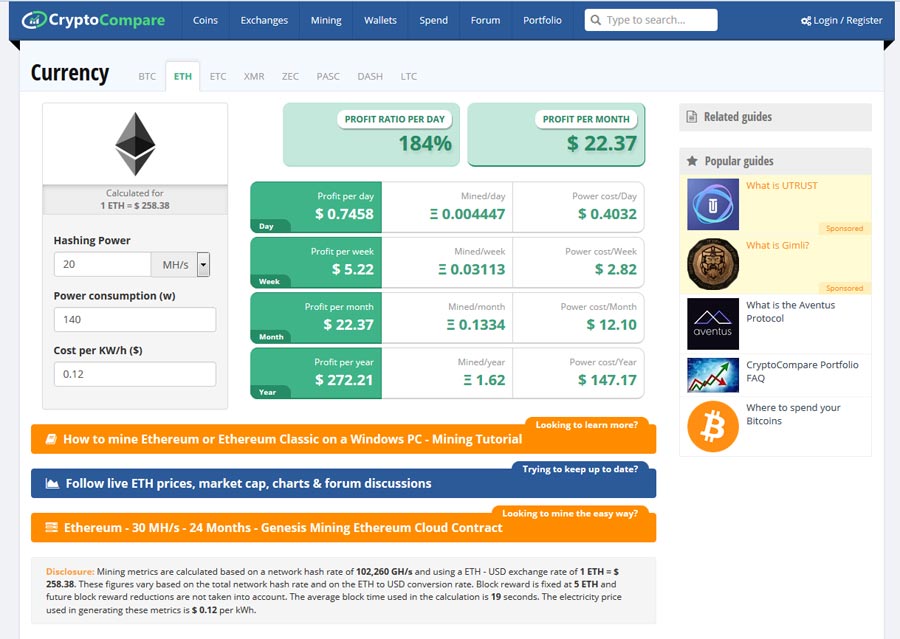Open CryptoCompare Portfolio FAQ link
Image resolution: width=900 pixels, height=639 pixels.
coord(802,371)
